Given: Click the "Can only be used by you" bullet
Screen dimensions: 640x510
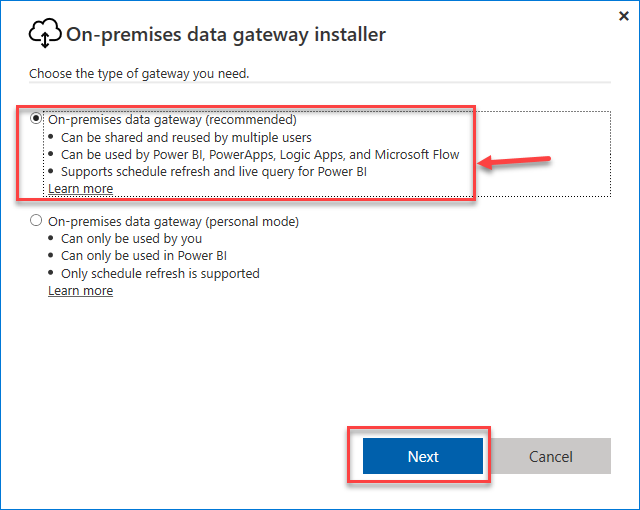Looking at the screenshot, I should click(131, 239).
